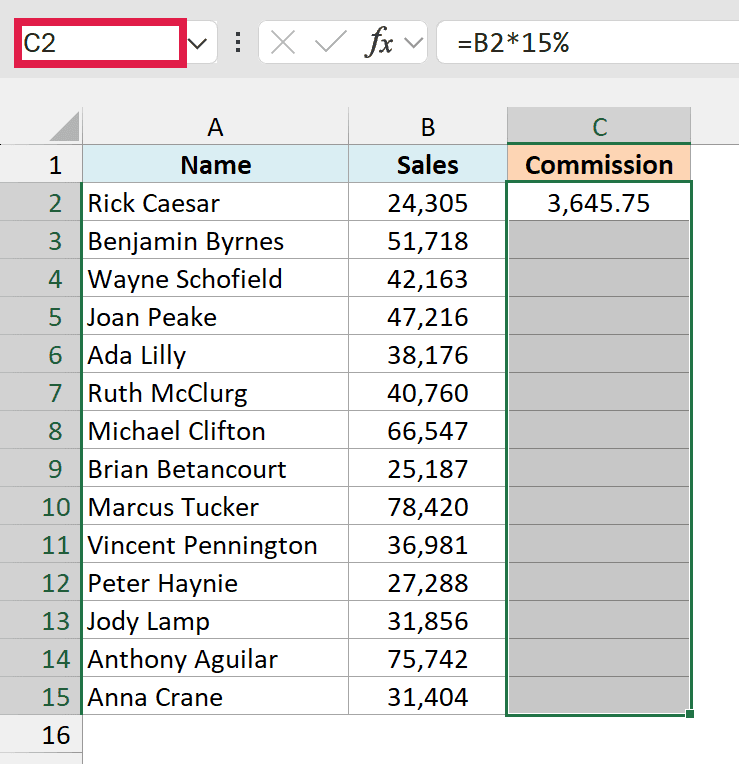The image size is (739, 764).
Task: Select row 8 header
Action: [x=40, y=431]
